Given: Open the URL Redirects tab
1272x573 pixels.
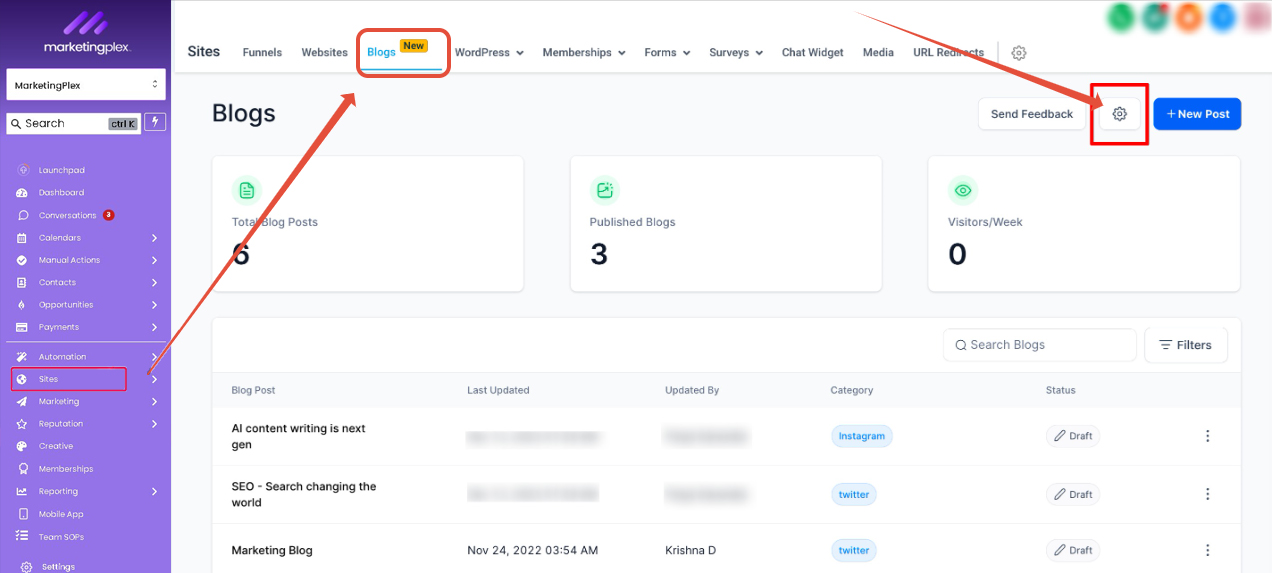Looking at the screenshot, I should (948, 52).
